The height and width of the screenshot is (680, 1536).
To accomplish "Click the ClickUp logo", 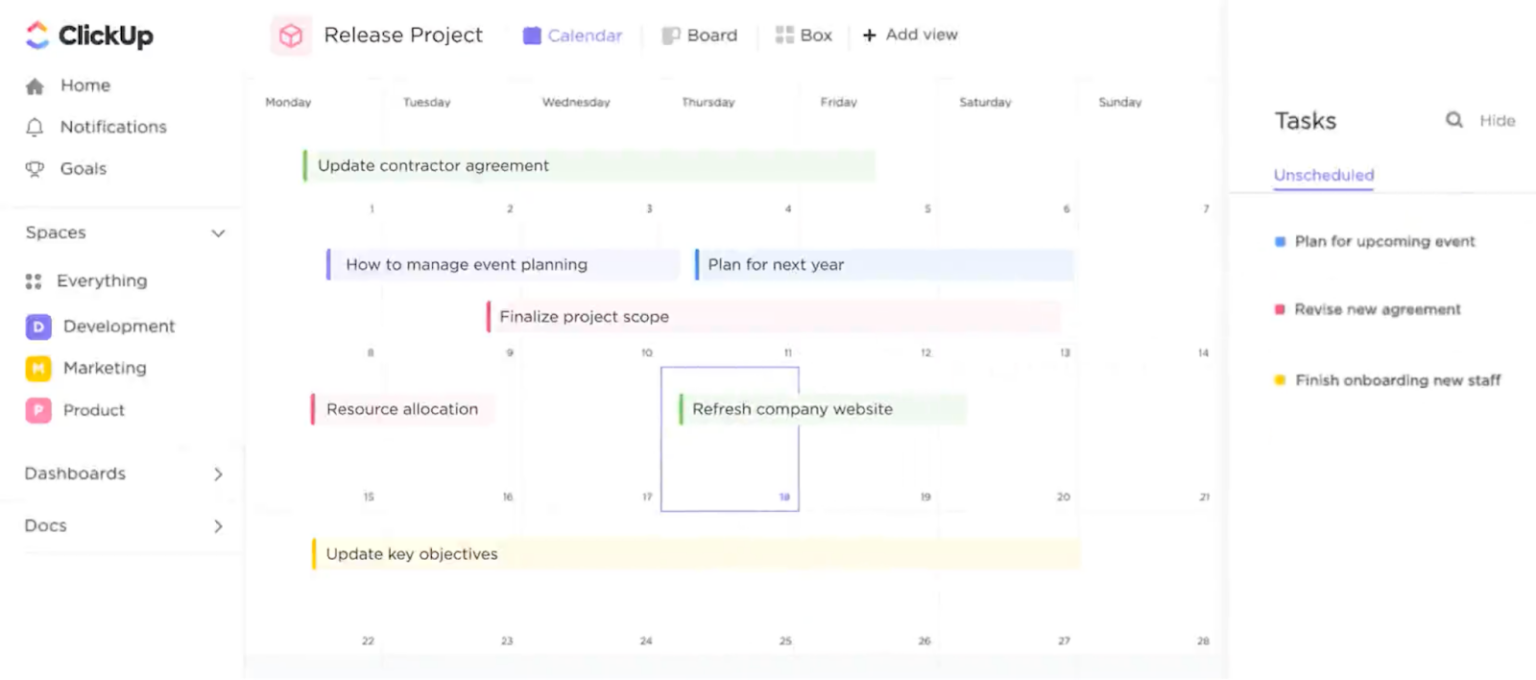I will click(x=88, y=35).
